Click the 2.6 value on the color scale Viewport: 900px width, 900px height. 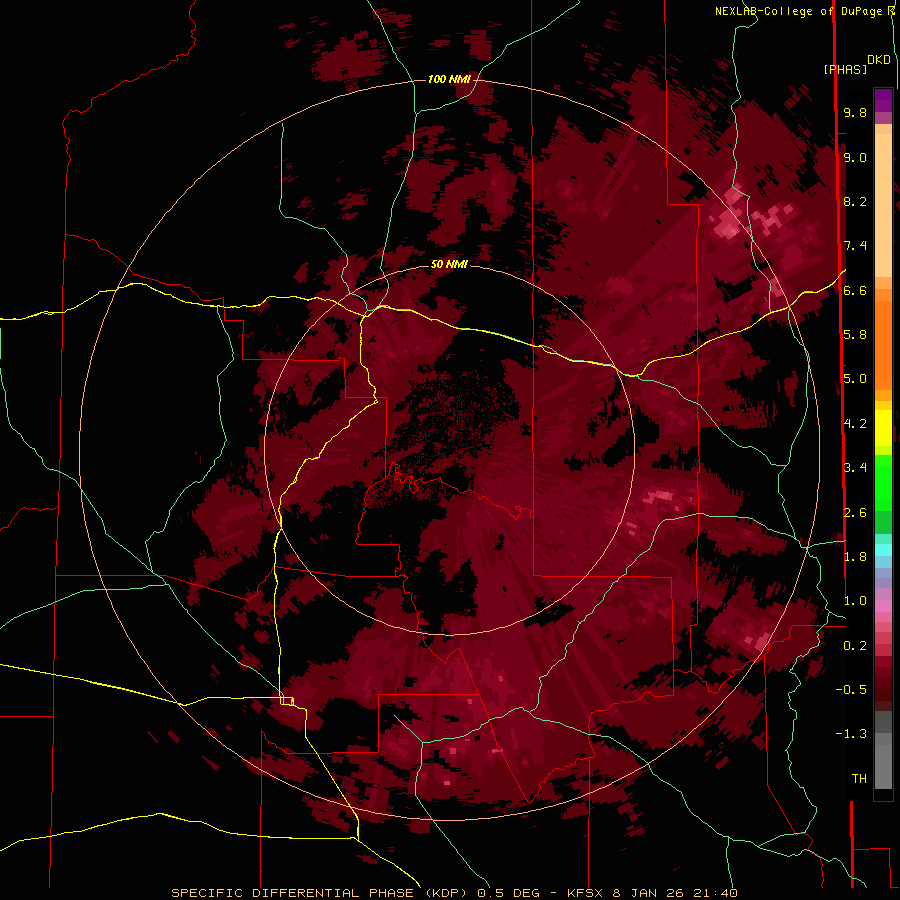coord(855,513)
